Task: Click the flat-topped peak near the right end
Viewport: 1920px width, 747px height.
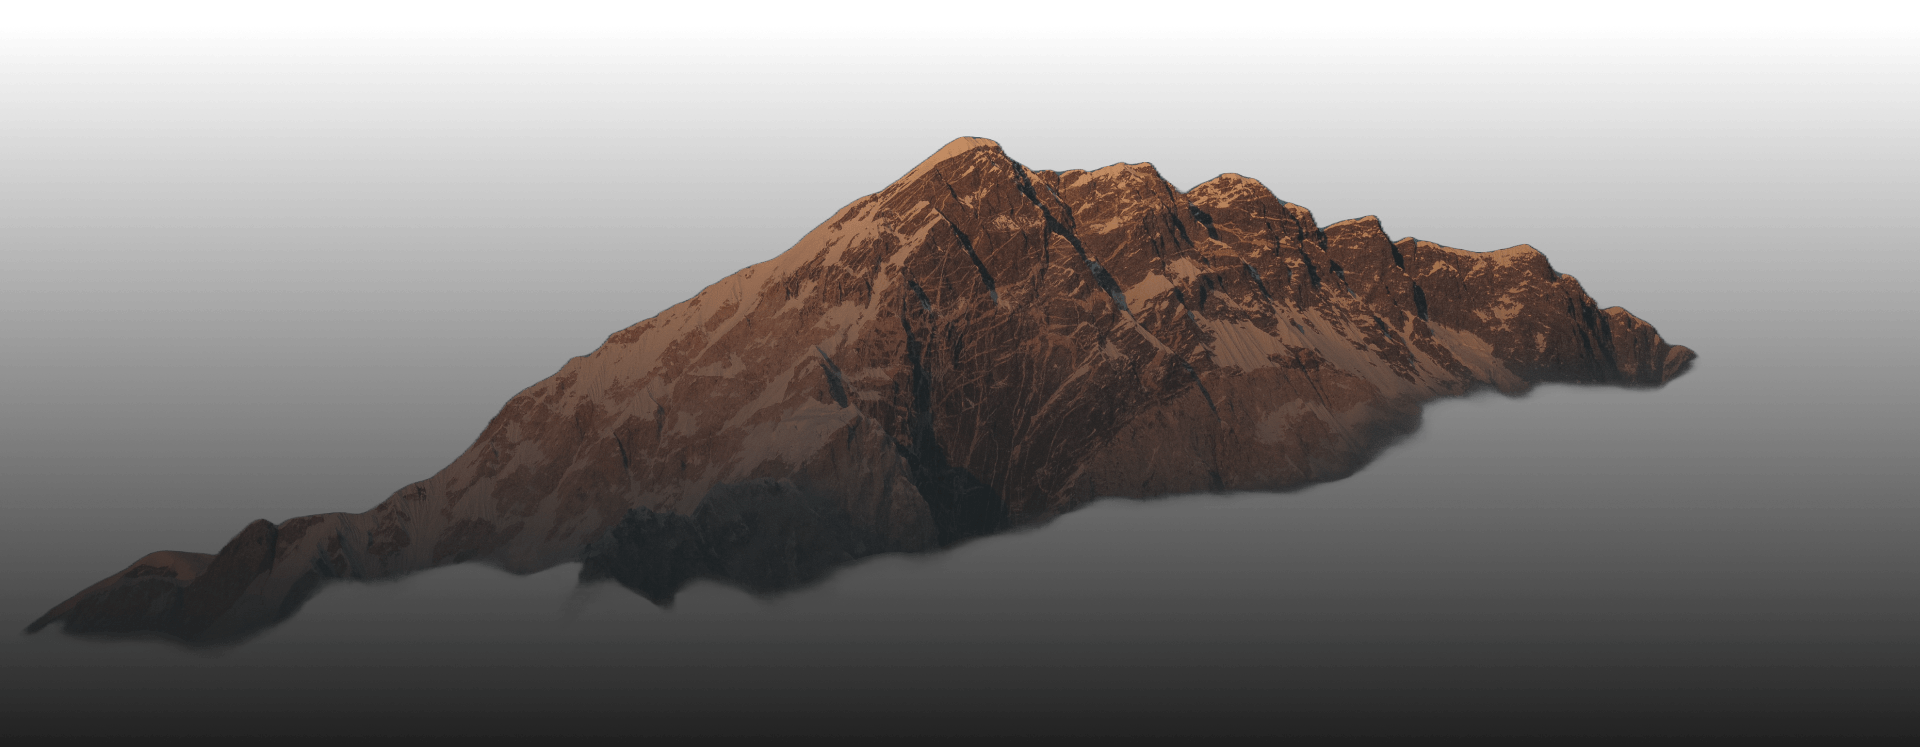Action: [1515, 250]
